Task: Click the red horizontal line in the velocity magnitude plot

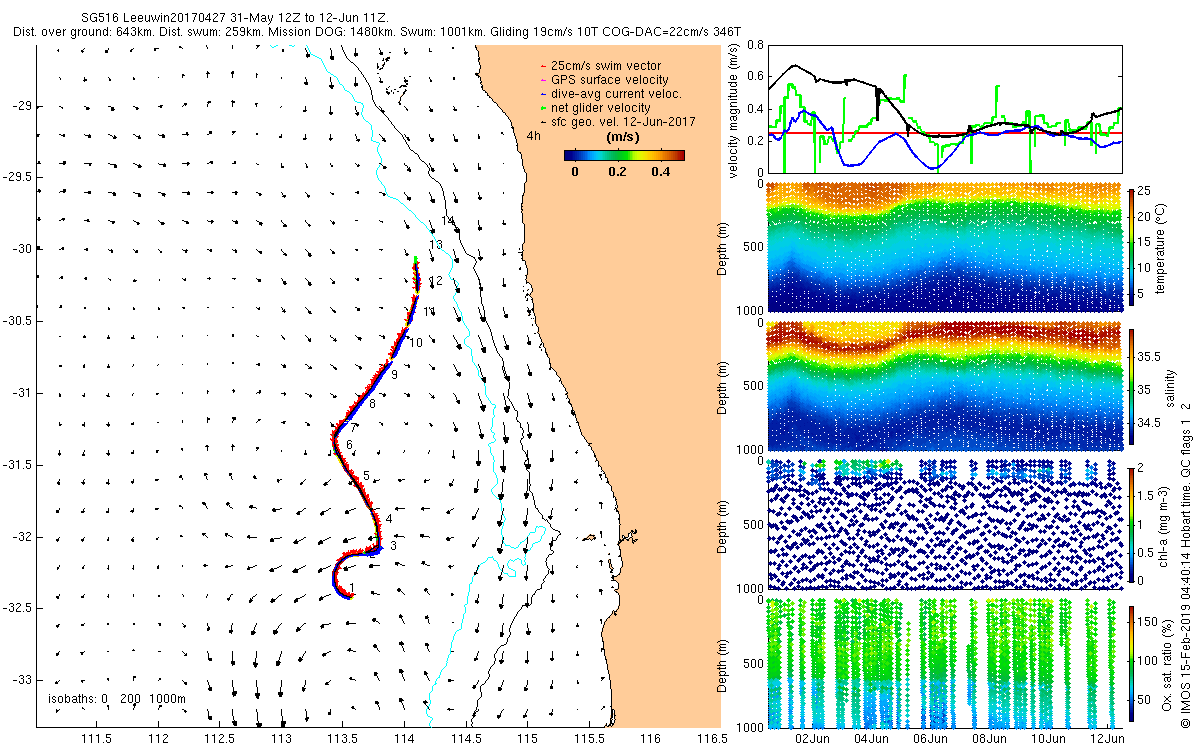Action: (x=945, y=133)
